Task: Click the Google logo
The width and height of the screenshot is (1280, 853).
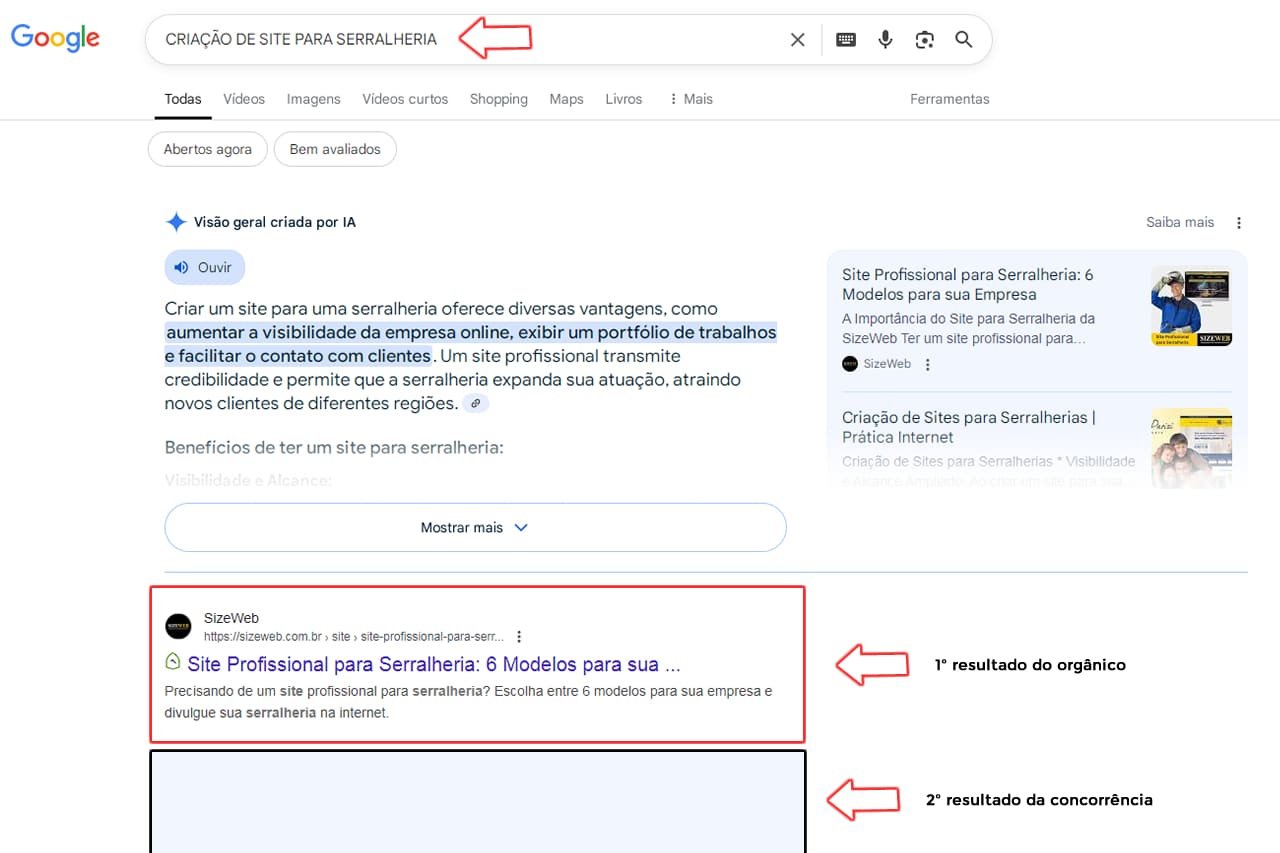Action: [55, 38]
